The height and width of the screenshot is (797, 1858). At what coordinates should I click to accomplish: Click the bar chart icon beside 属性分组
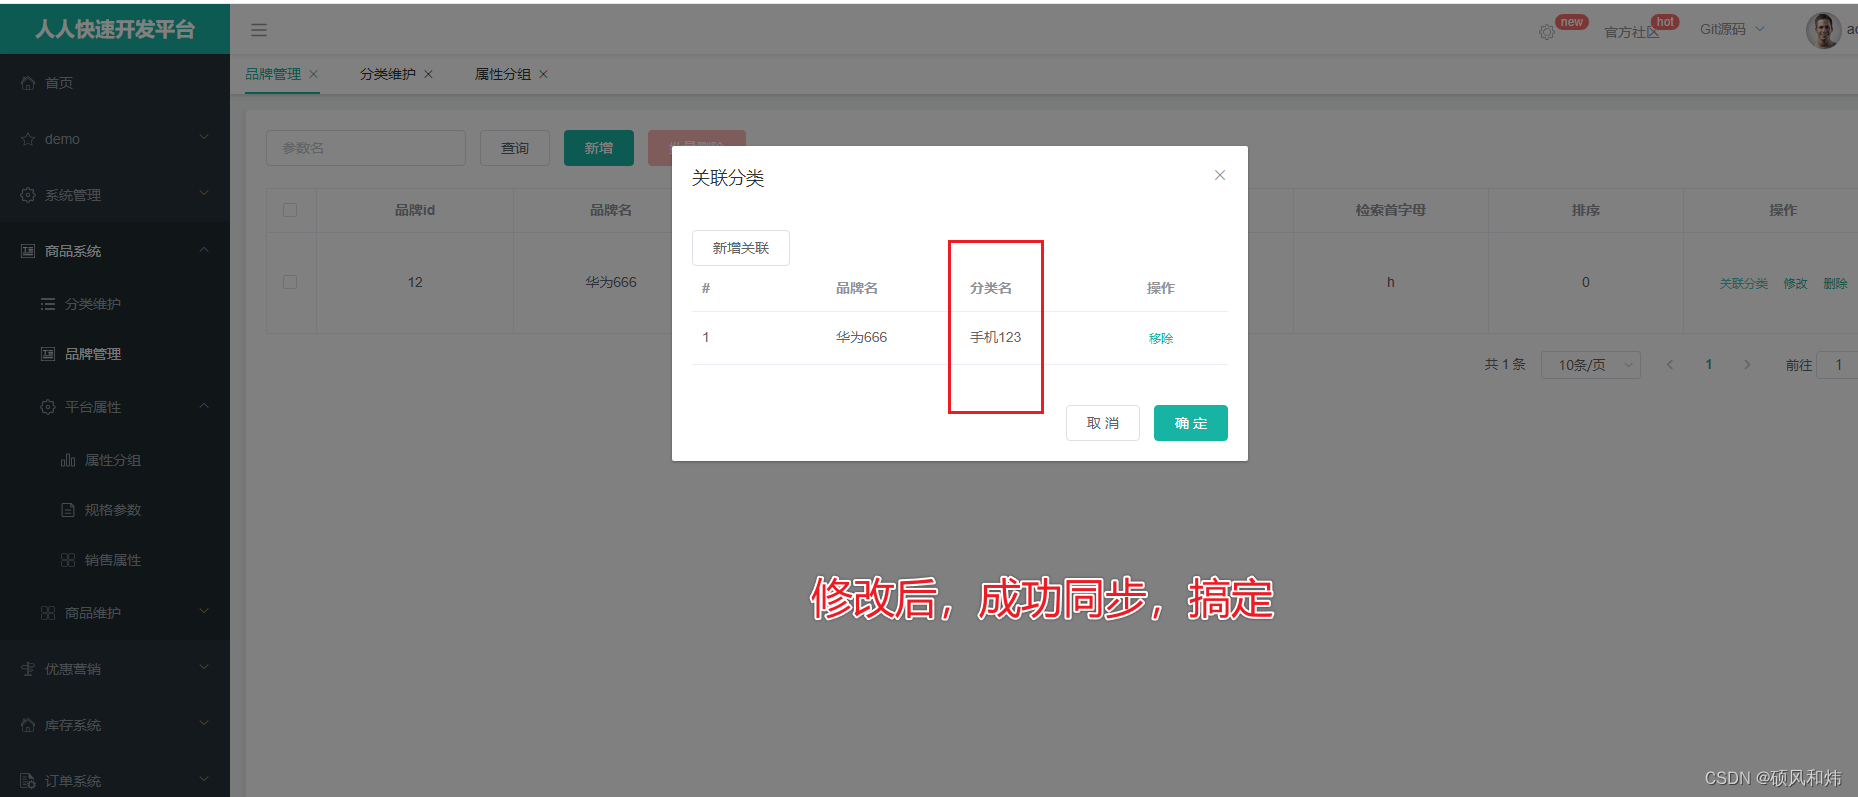coord(68,460)
